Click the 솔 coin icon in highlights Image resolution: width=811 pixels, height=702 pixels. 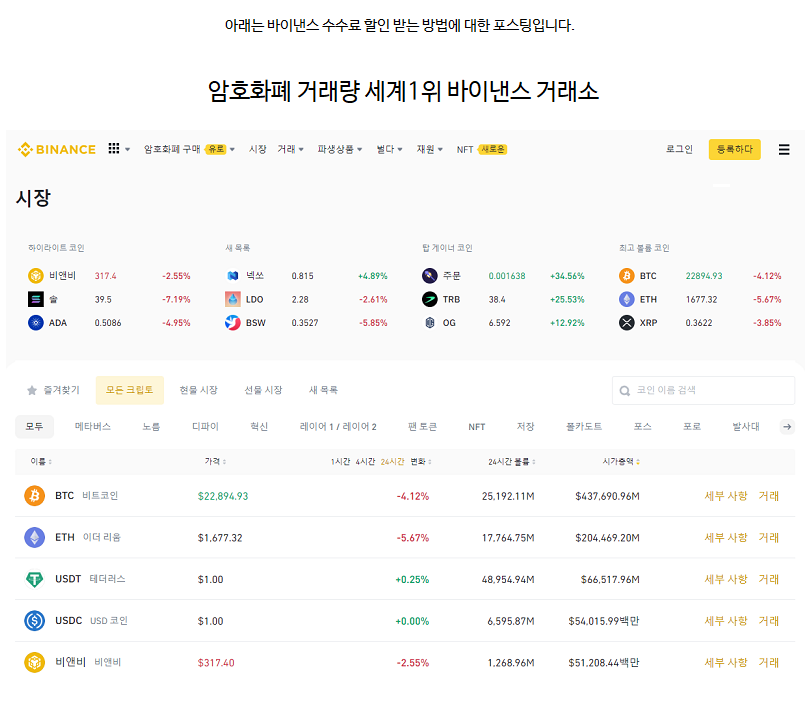36,299
